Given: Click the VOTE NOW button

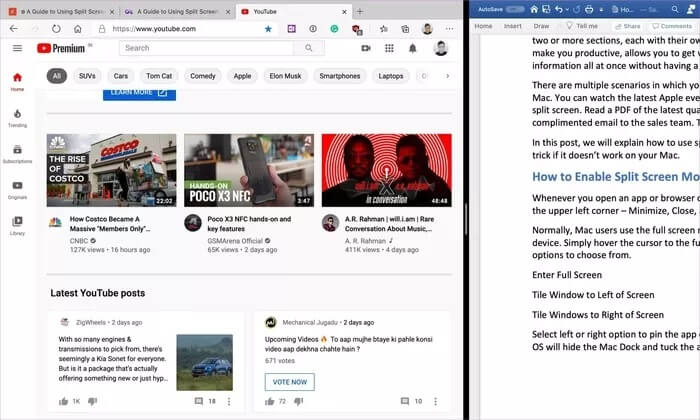Looking at the screenshot, I should (290, 382).
